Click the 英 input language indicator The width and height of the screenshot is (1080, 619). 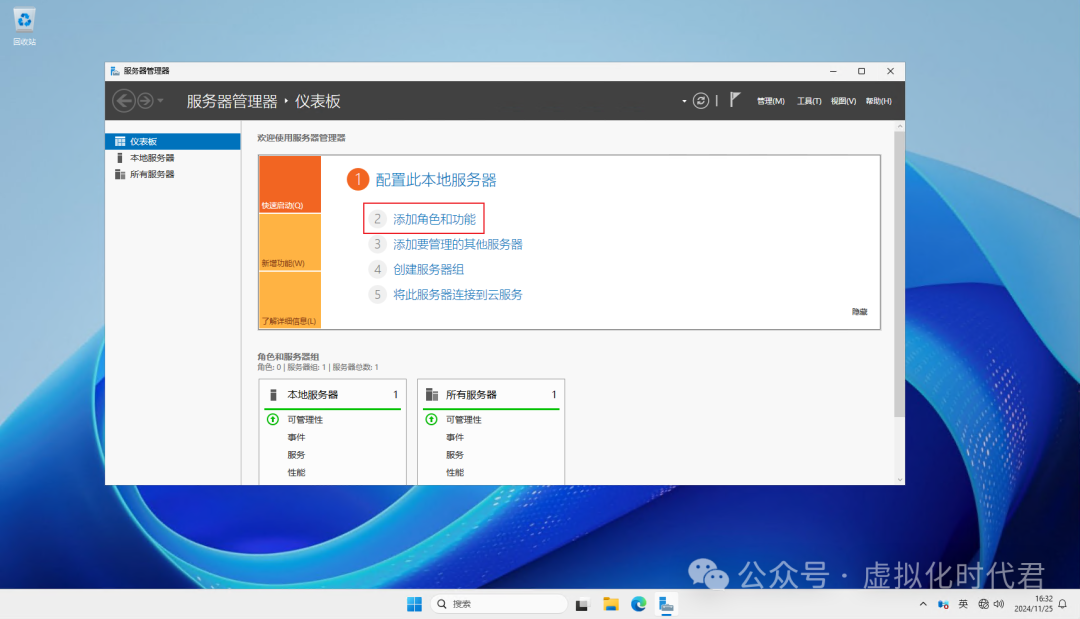tap(963, 604)
